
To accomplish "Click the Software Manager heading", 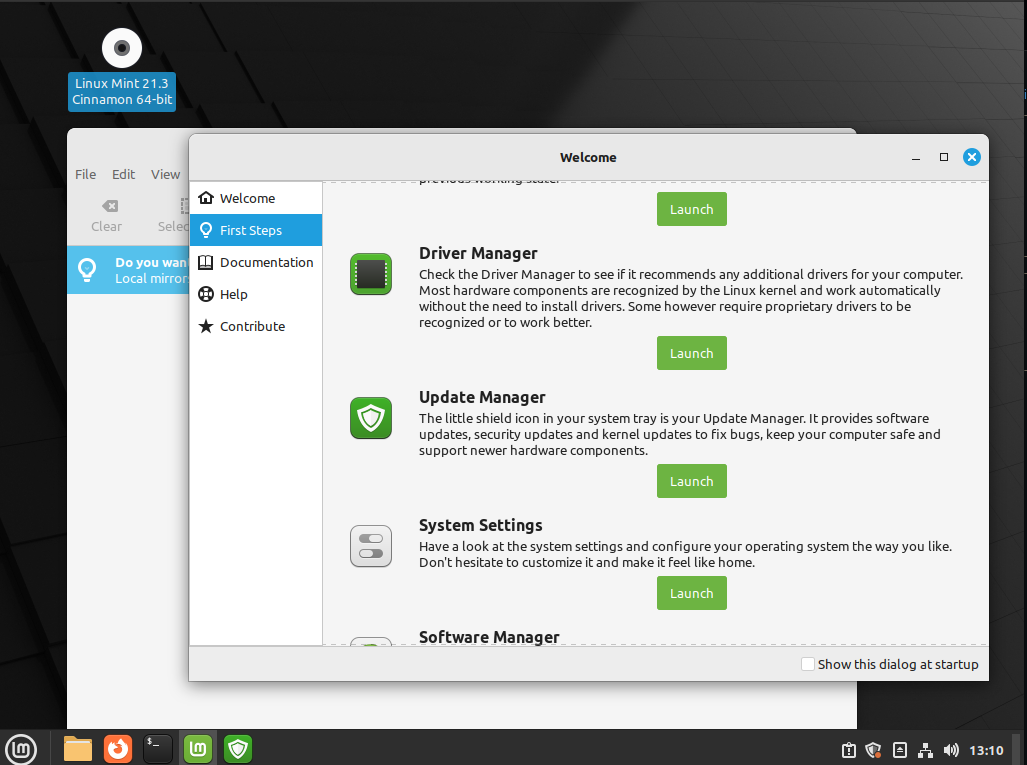I will [489, 637].
